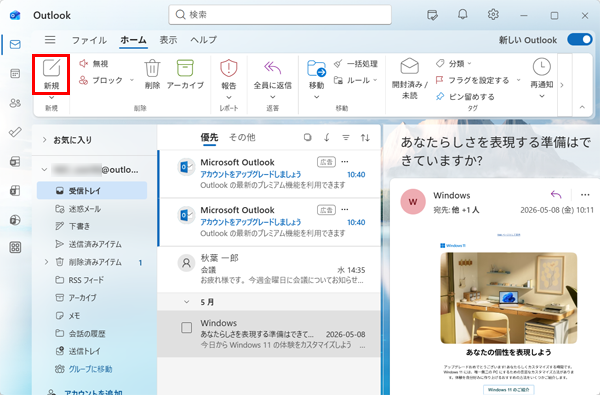Open dropdown arrow below 新規
The image size is (600, 395).
point(51,98)
